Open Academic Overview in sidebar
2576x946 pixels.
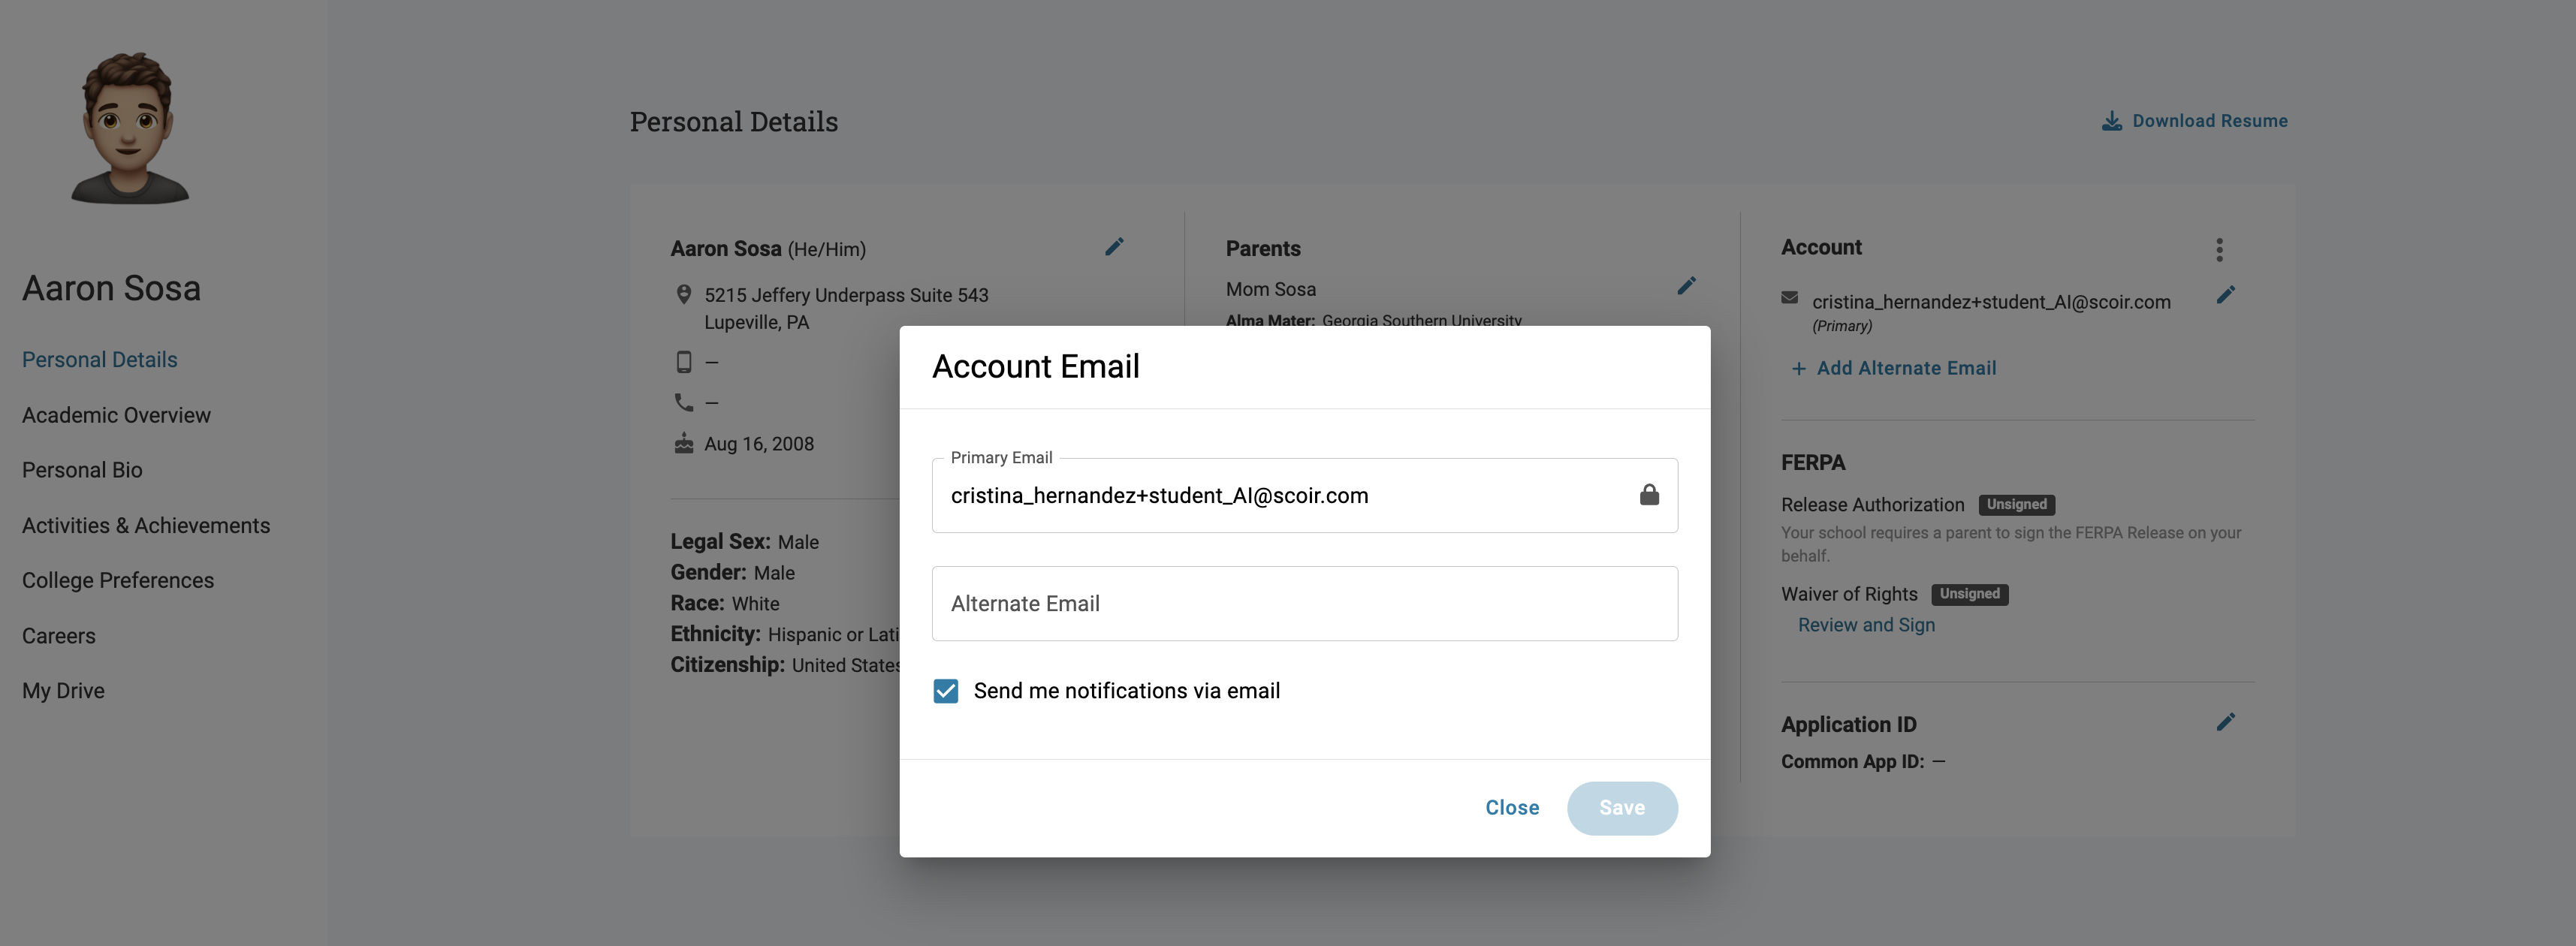pos(116,415)
